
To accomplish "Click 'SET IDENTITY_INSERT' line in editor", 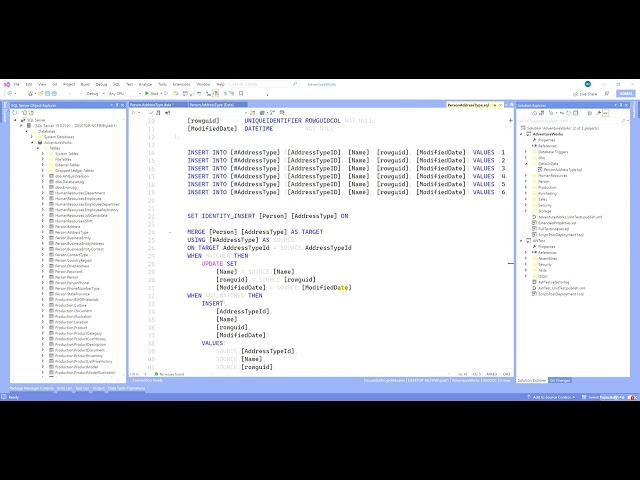I will click(268, 216).
